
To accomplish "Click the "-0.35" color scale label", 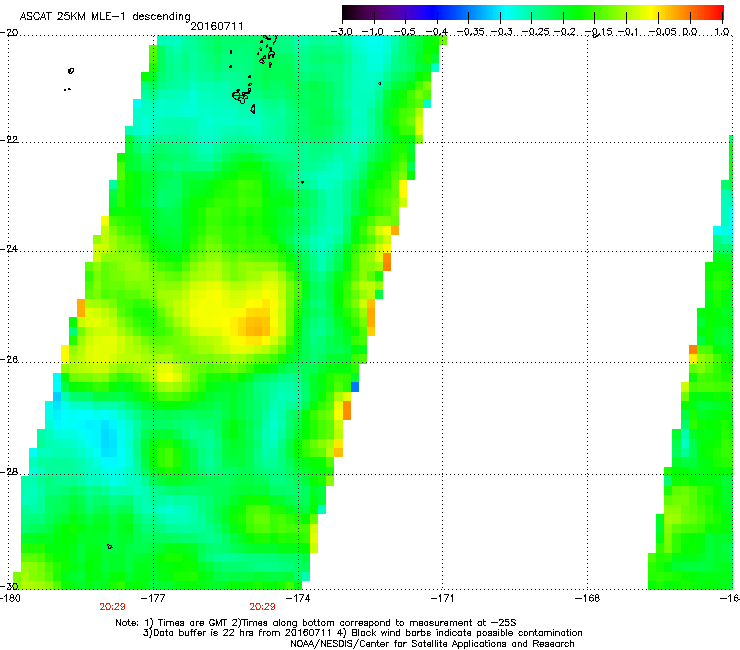I will (471, 32).
